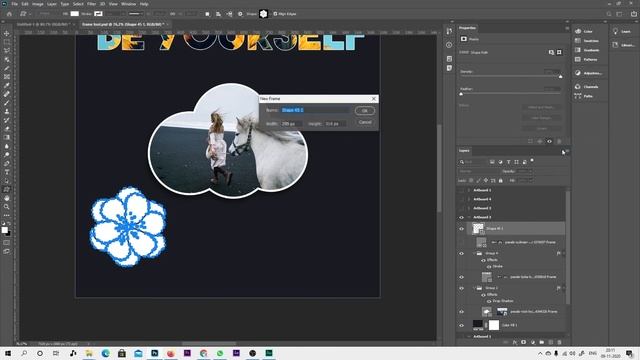
Task: Toggle visibility of Drop Shadow effect
Action: click(x=489, y=301)
